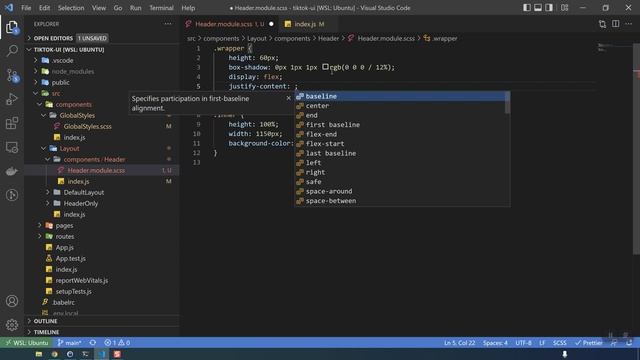Open Remote Explorer icon in activity bar
This screenshot has height=360, width=640.
click(12, 147)
